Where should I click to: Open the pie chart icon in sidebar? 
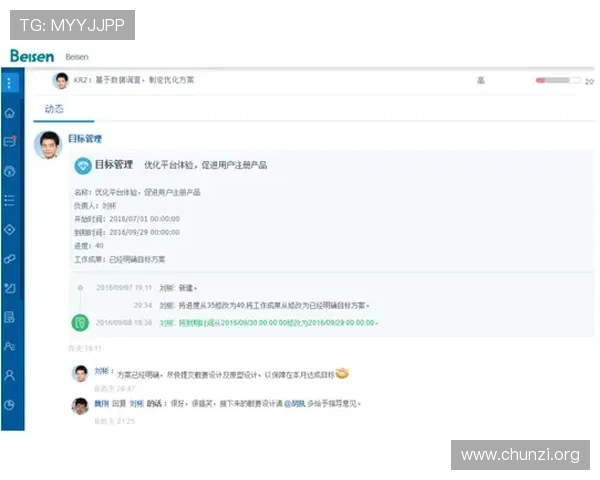click(10, 405)
